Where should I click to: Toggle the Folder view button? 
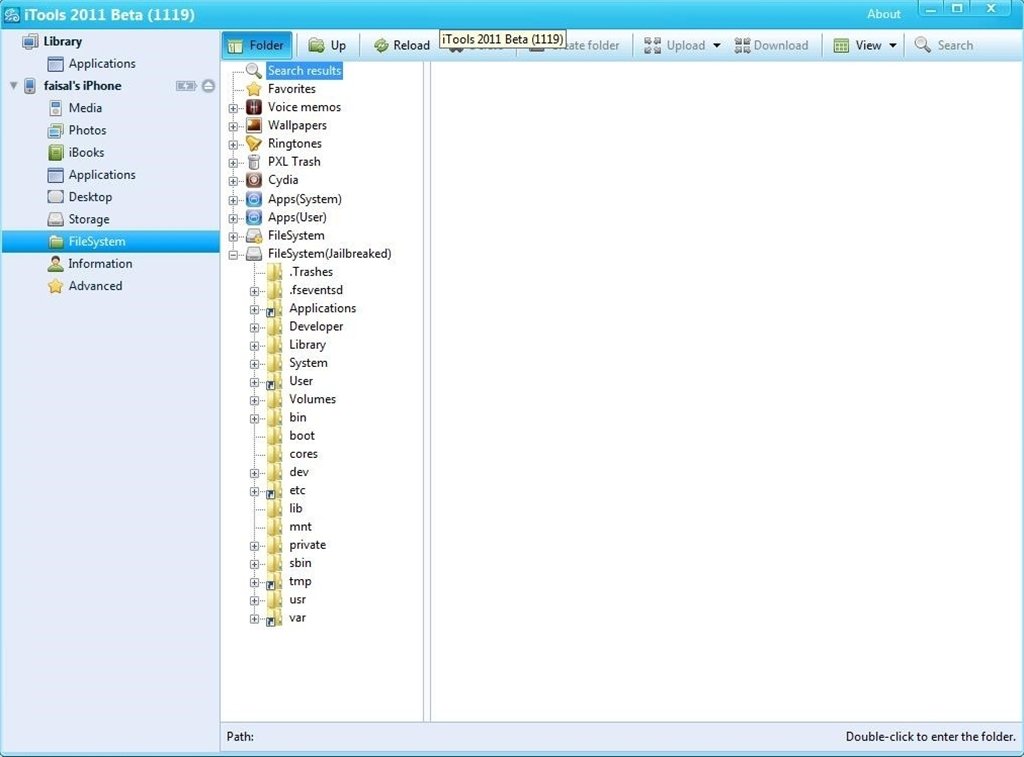tap(256, 45)
